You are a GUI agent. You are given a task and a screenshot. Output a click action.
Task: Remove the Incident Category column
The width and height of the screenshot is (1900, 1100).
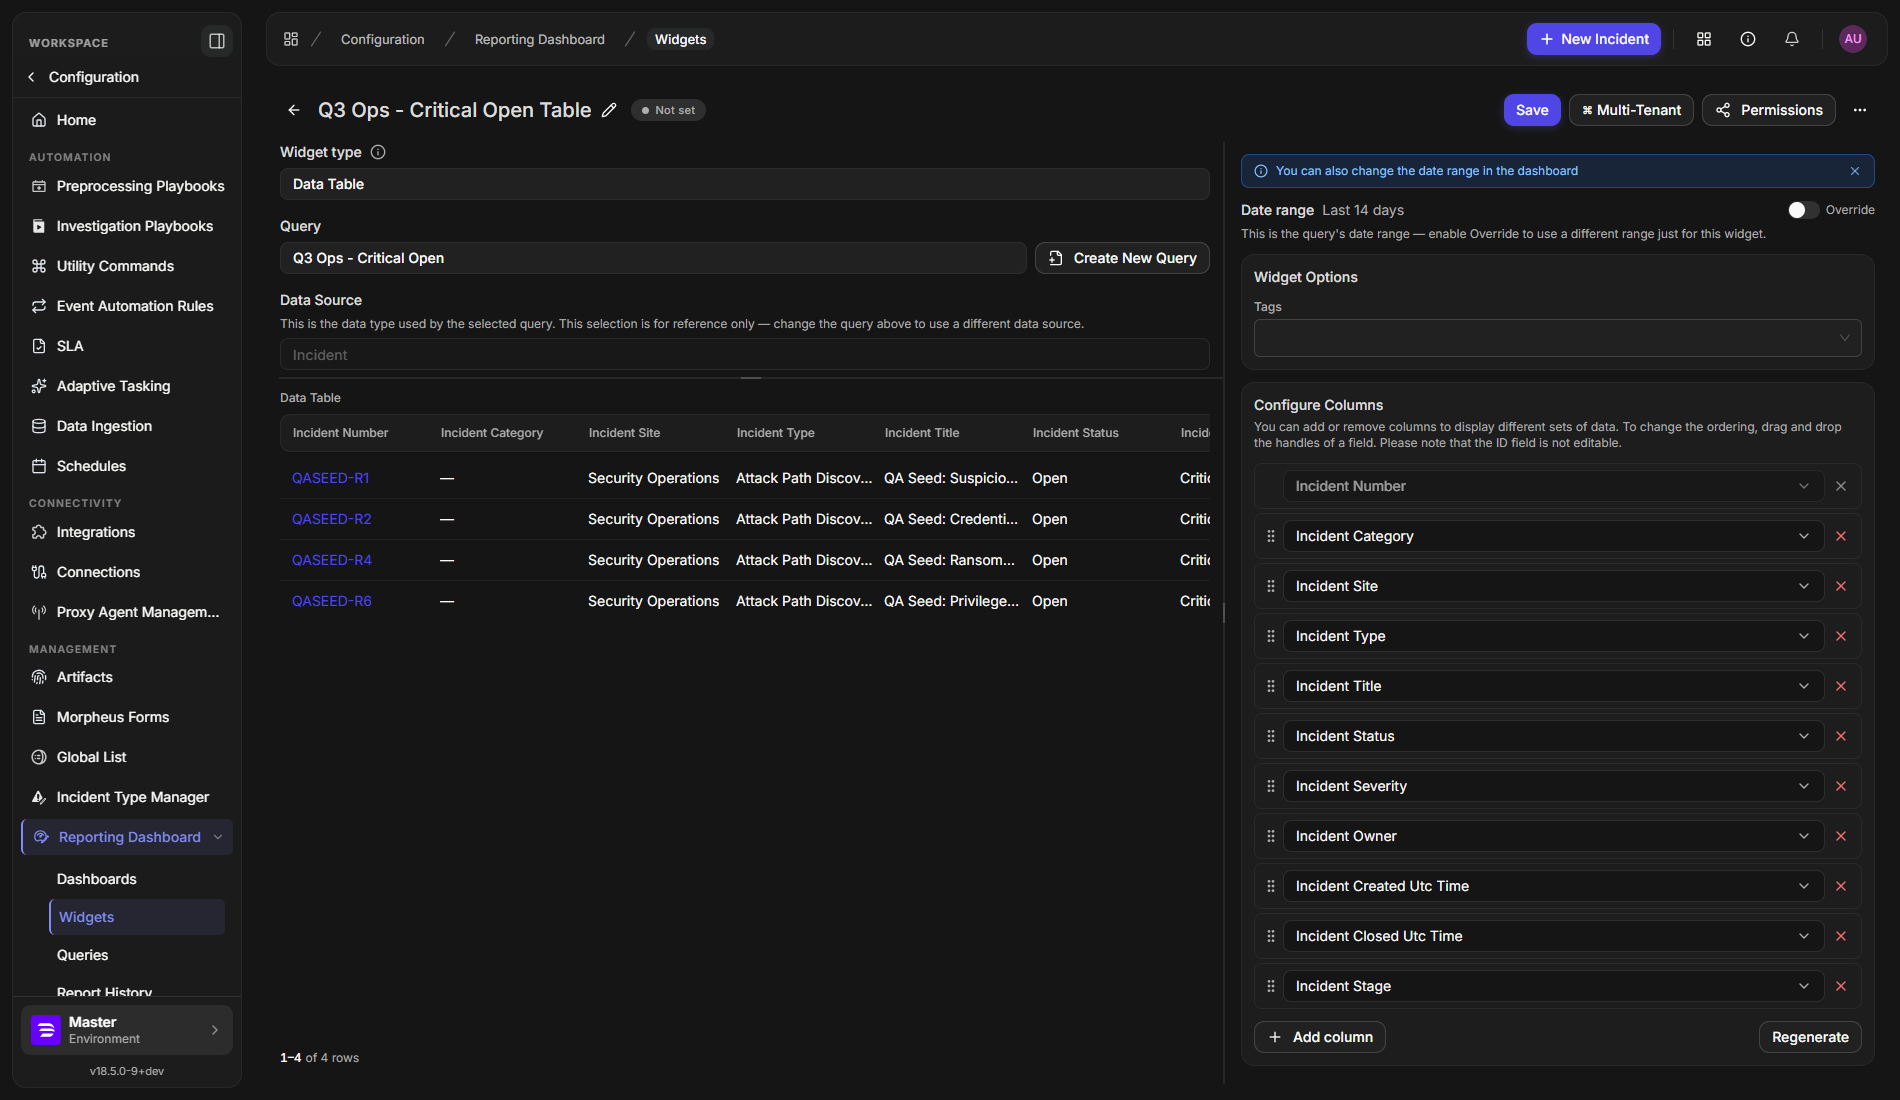1841,536
